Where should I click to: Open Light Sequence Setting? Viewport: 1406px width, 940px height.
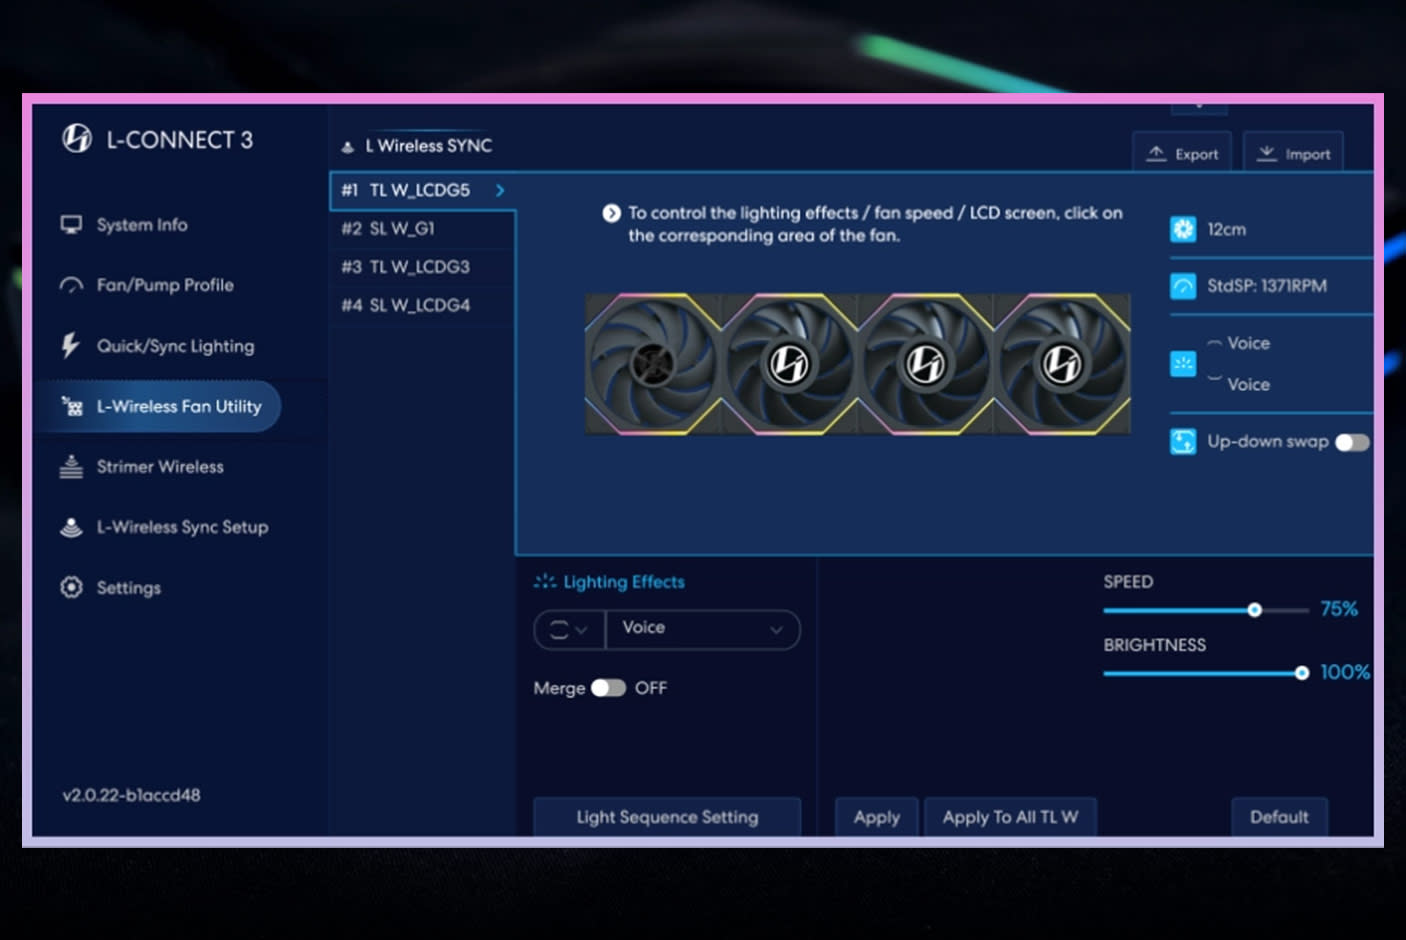(x=667, y=817)
